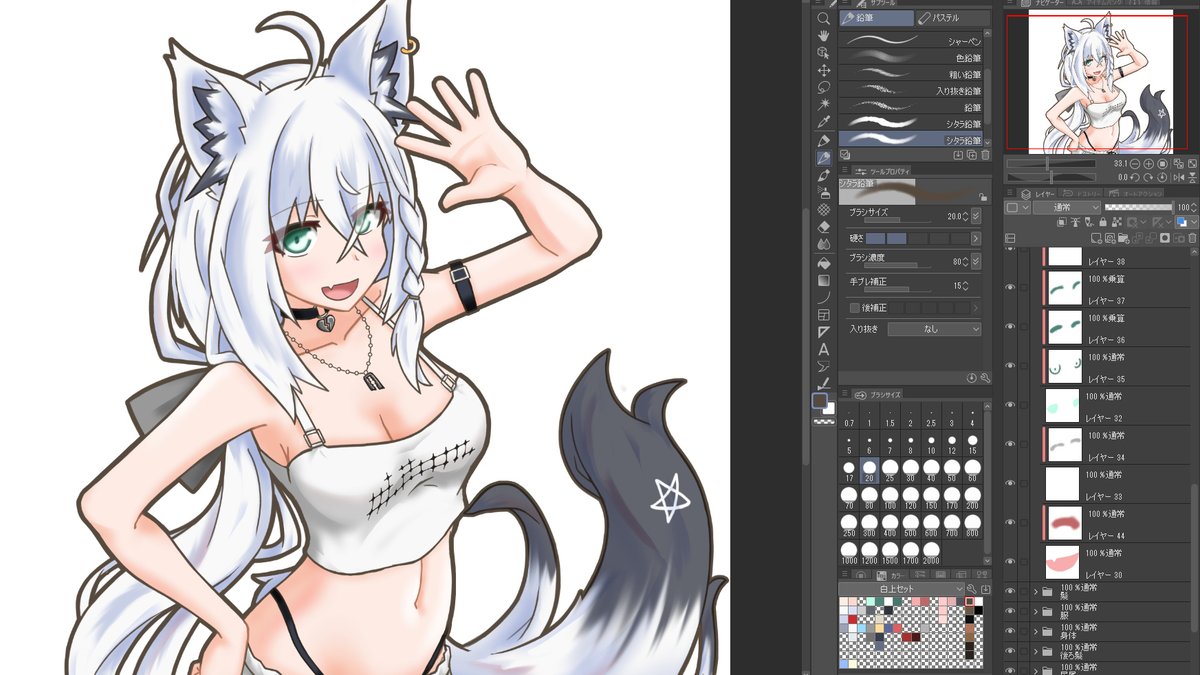1200x675 pixels.
Task: Select the Text tool
Action: click(824, 349)
